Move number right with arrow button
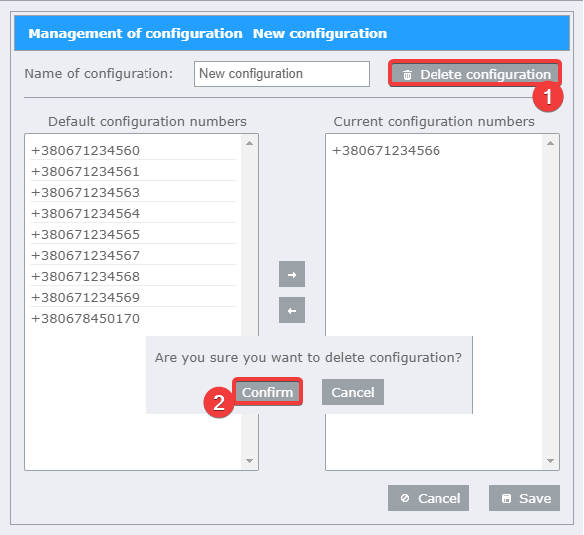584x535 pixels. tap(292, 274)
